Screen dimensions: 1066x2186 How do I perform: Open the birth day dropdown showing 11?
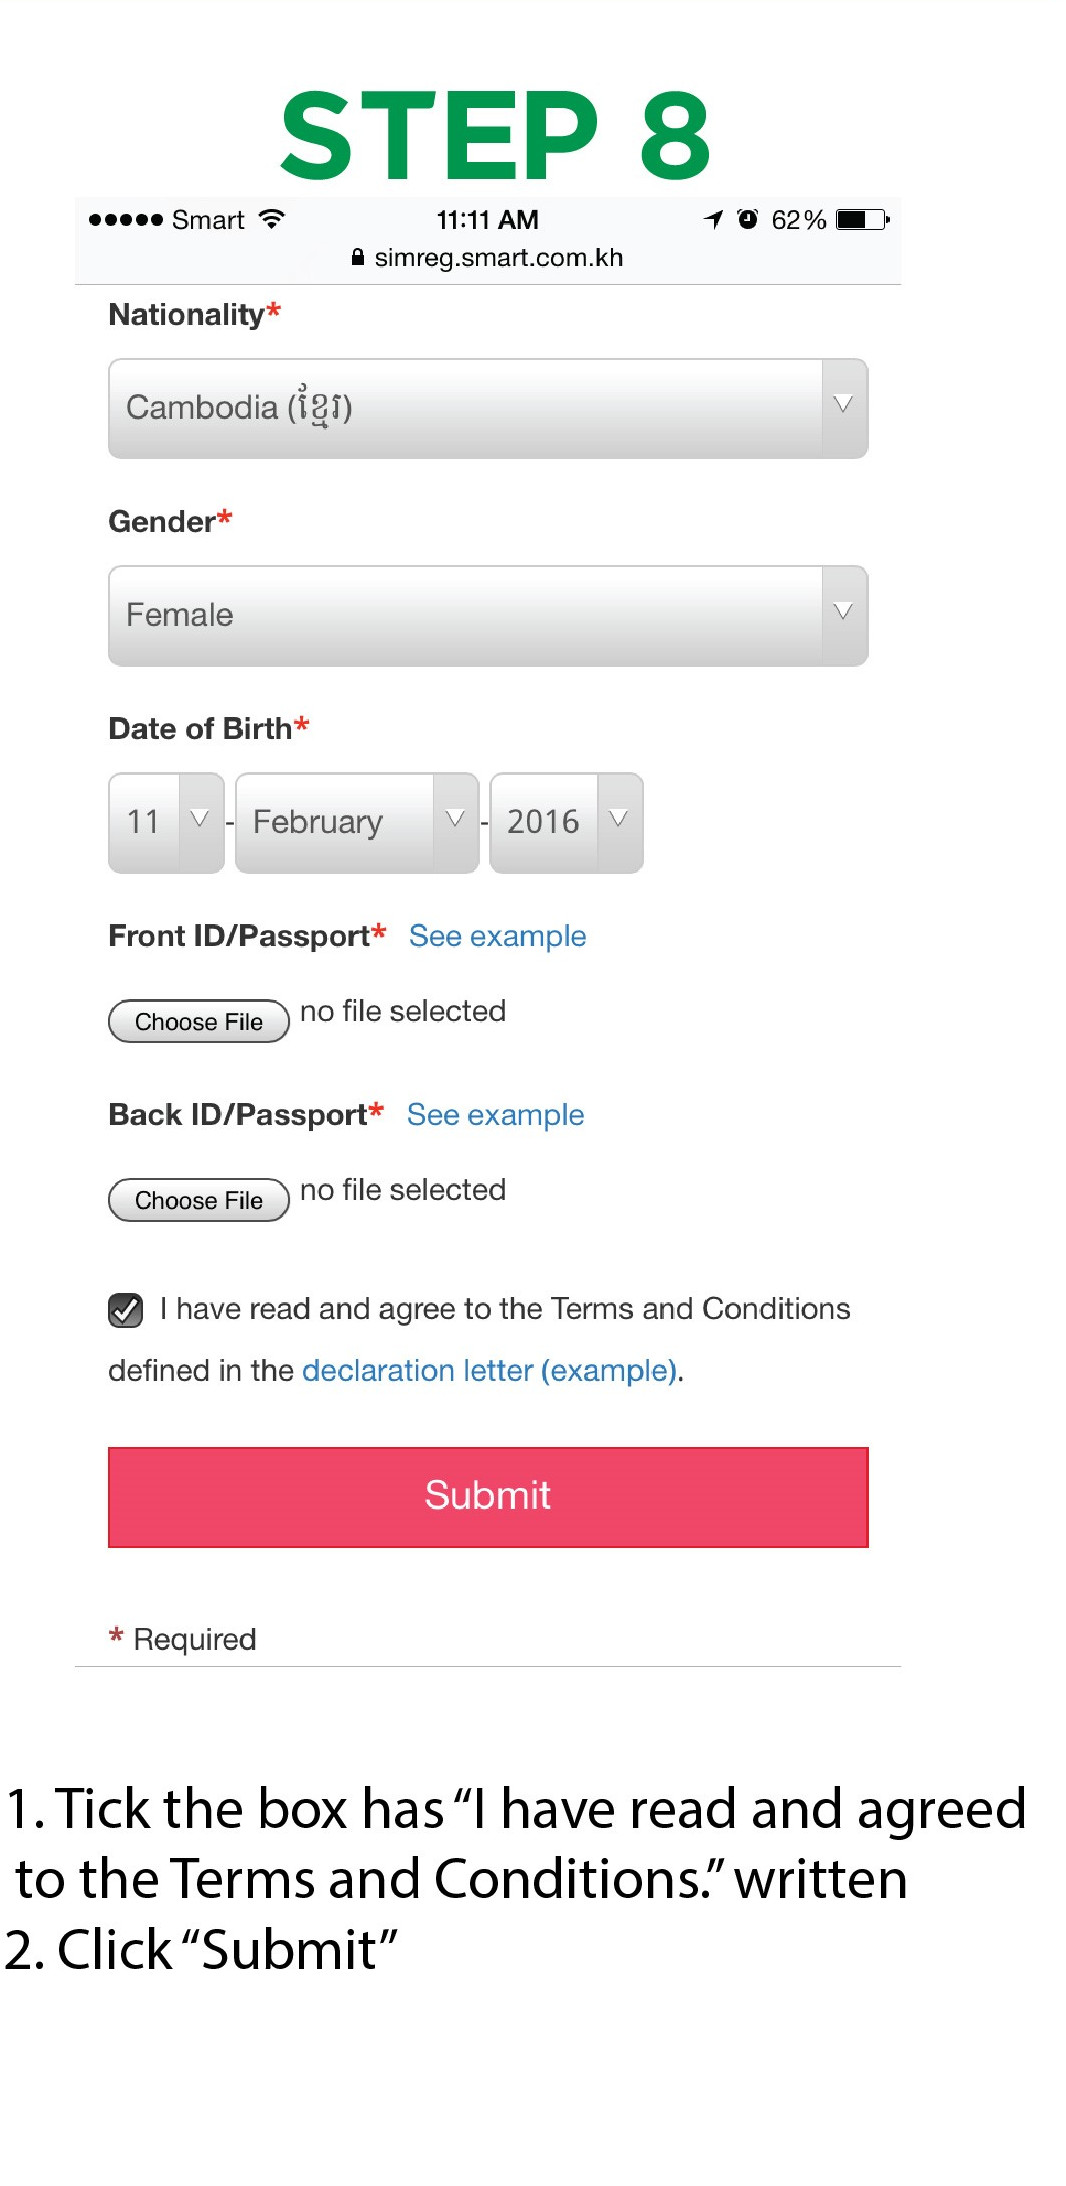coord(166,822)
